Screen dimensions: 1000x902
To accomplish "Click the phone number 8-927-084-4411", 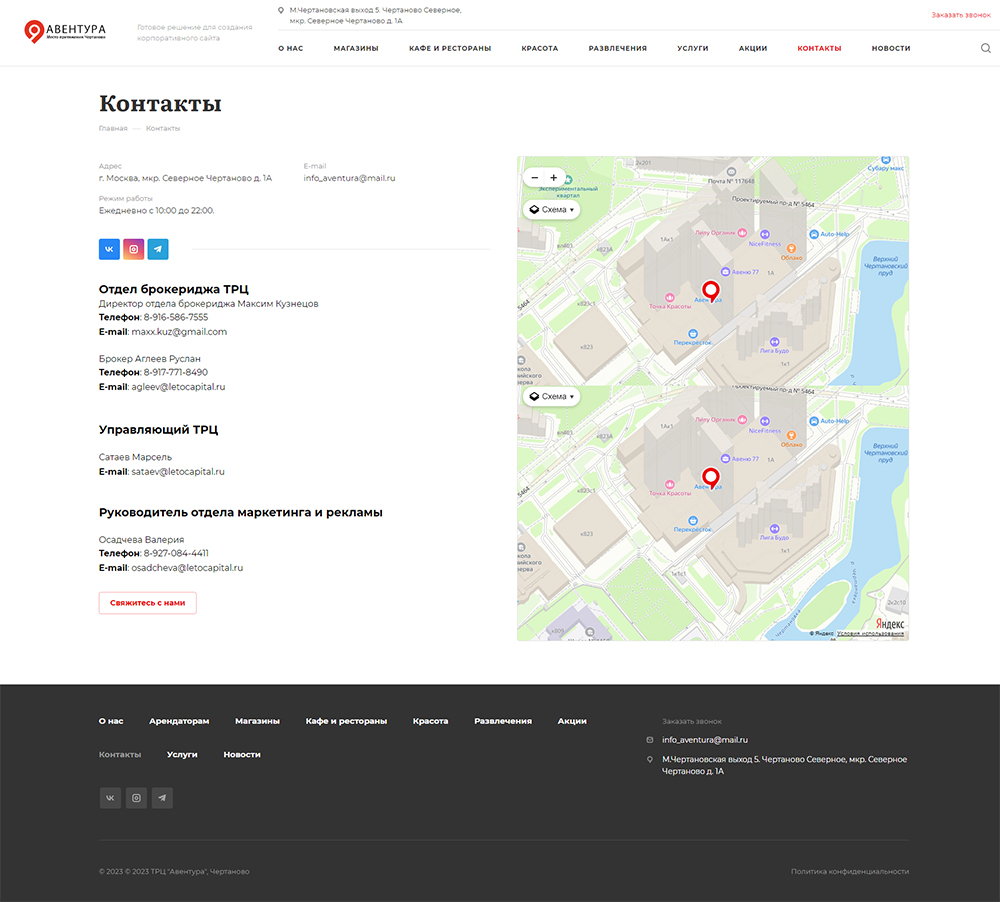I will pos(176,553).
